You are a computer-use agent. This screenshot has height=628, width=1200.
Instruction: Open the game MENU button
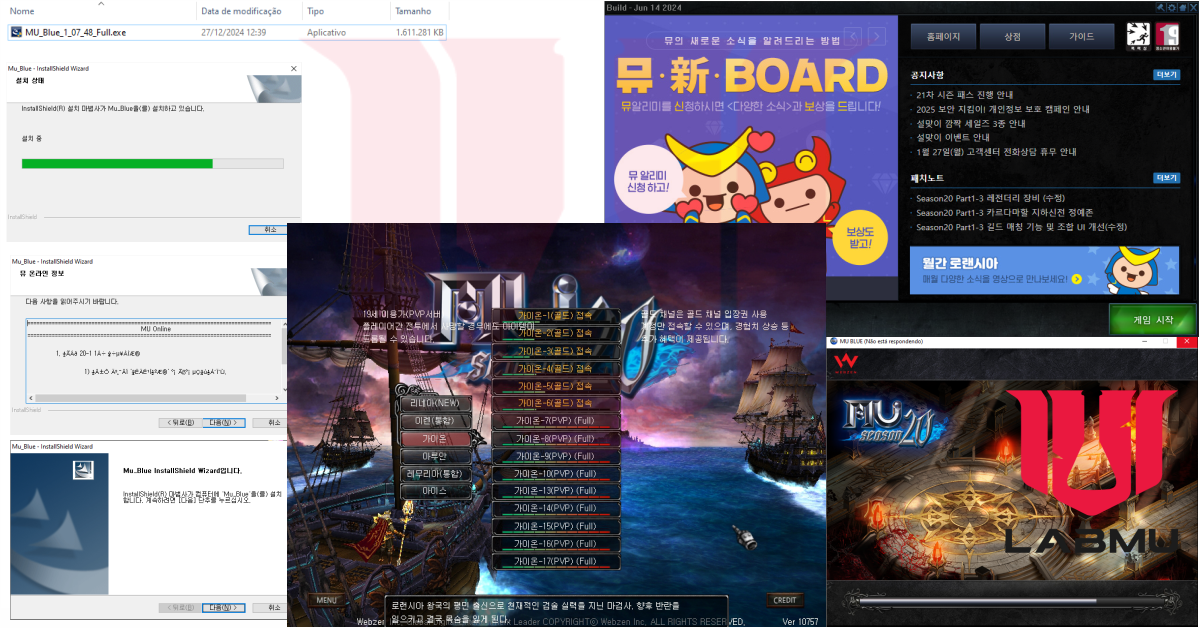pyautogui.click(x=327, y=600)
